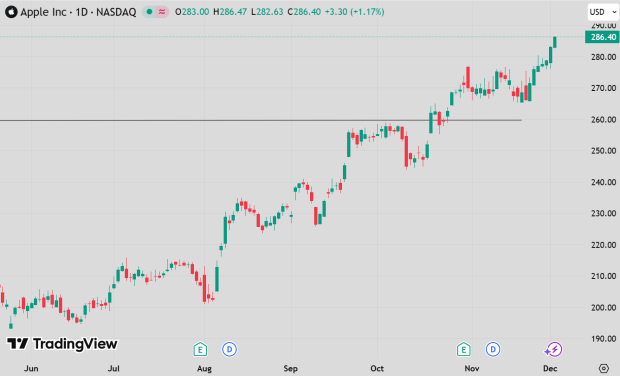Click the green market status dot

click(x=149, y=12)
